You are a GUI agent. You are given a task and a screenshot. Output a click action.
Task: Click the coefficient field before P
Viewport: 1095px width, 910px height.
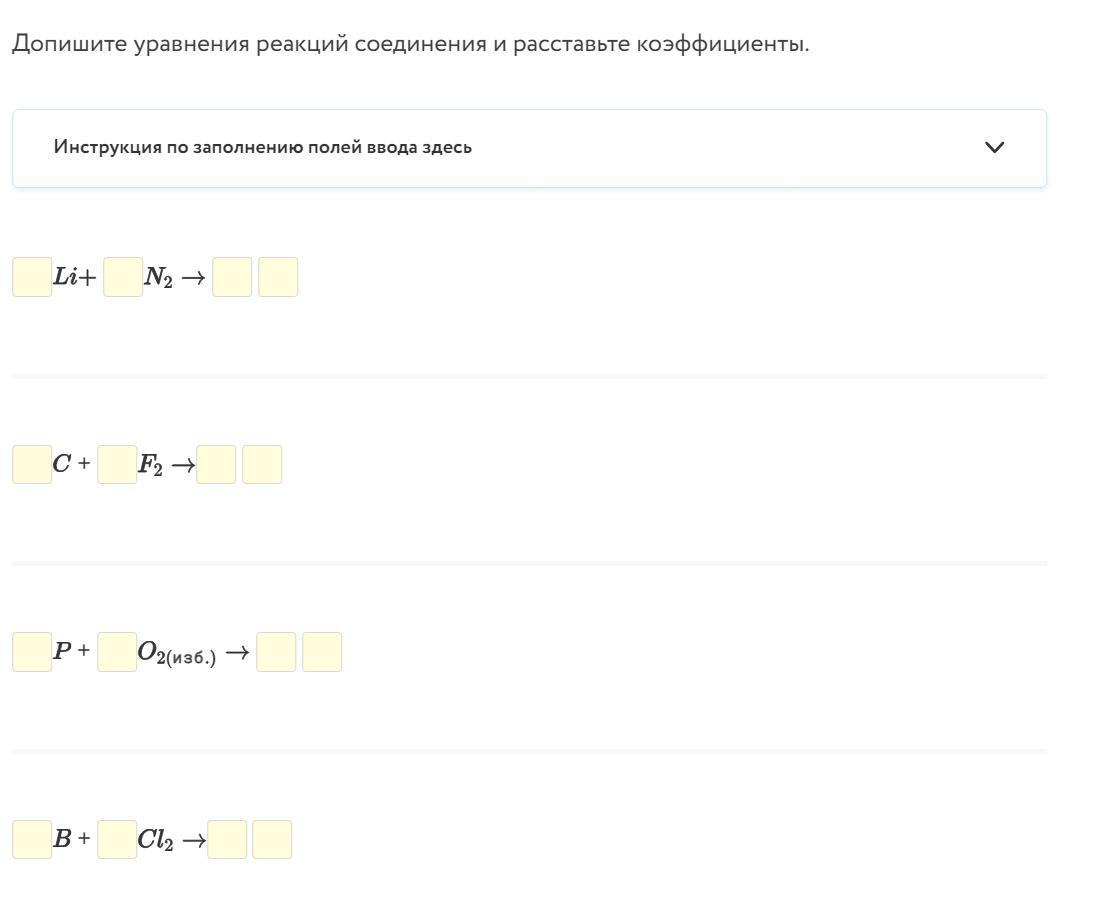32,652
